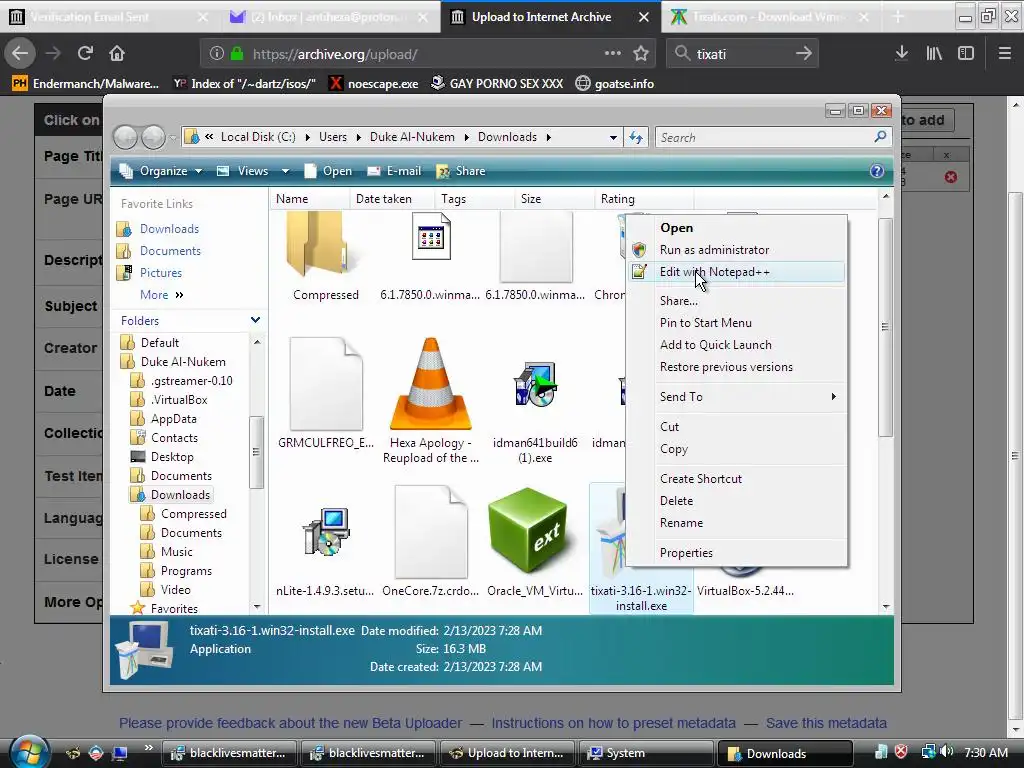Image resolution: width=1024 pixels, height=768 pixels.
Task: Click the volume tray icon
Action: (948, 752)
